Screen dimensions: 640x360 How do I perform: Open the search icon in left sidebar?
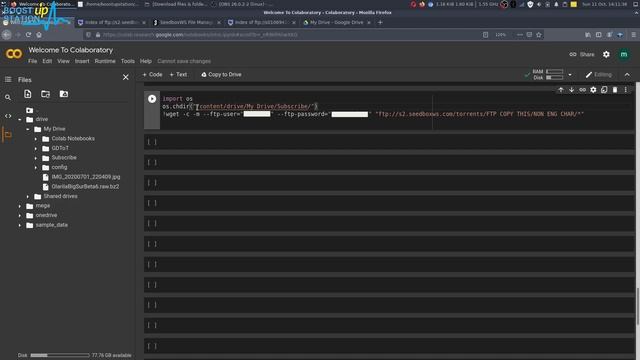tap(8, 98)
